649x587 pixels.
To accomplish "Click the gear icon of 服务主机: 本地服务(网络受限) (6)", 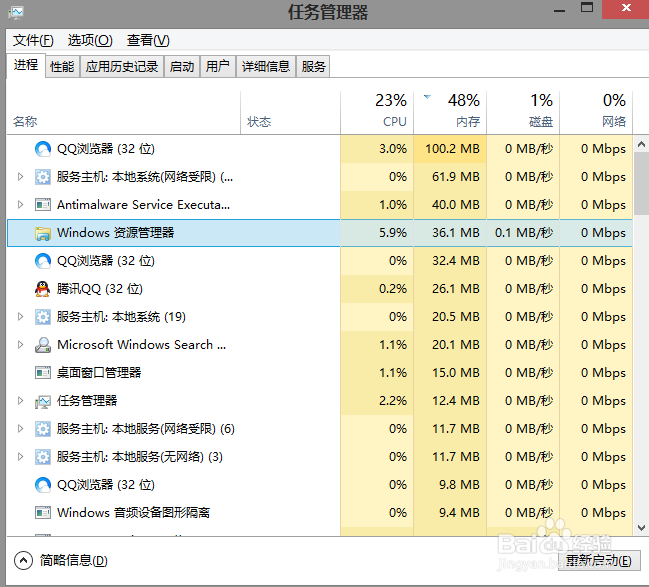I will pos(43,429).
